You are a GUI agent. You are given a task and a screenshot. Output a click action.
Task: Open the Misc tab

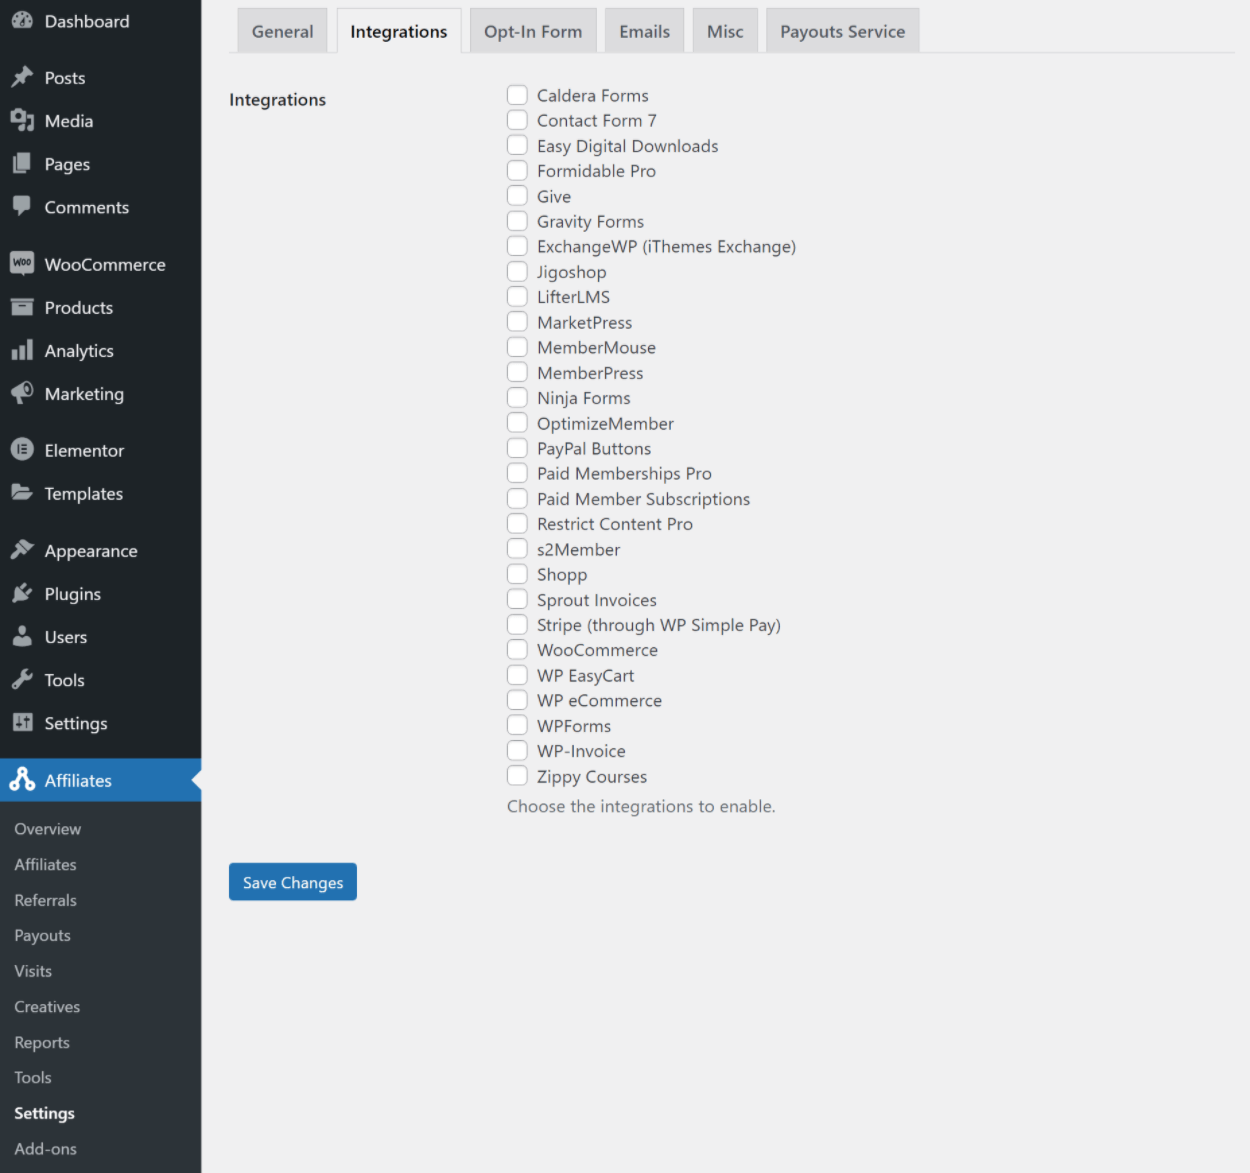725,31
